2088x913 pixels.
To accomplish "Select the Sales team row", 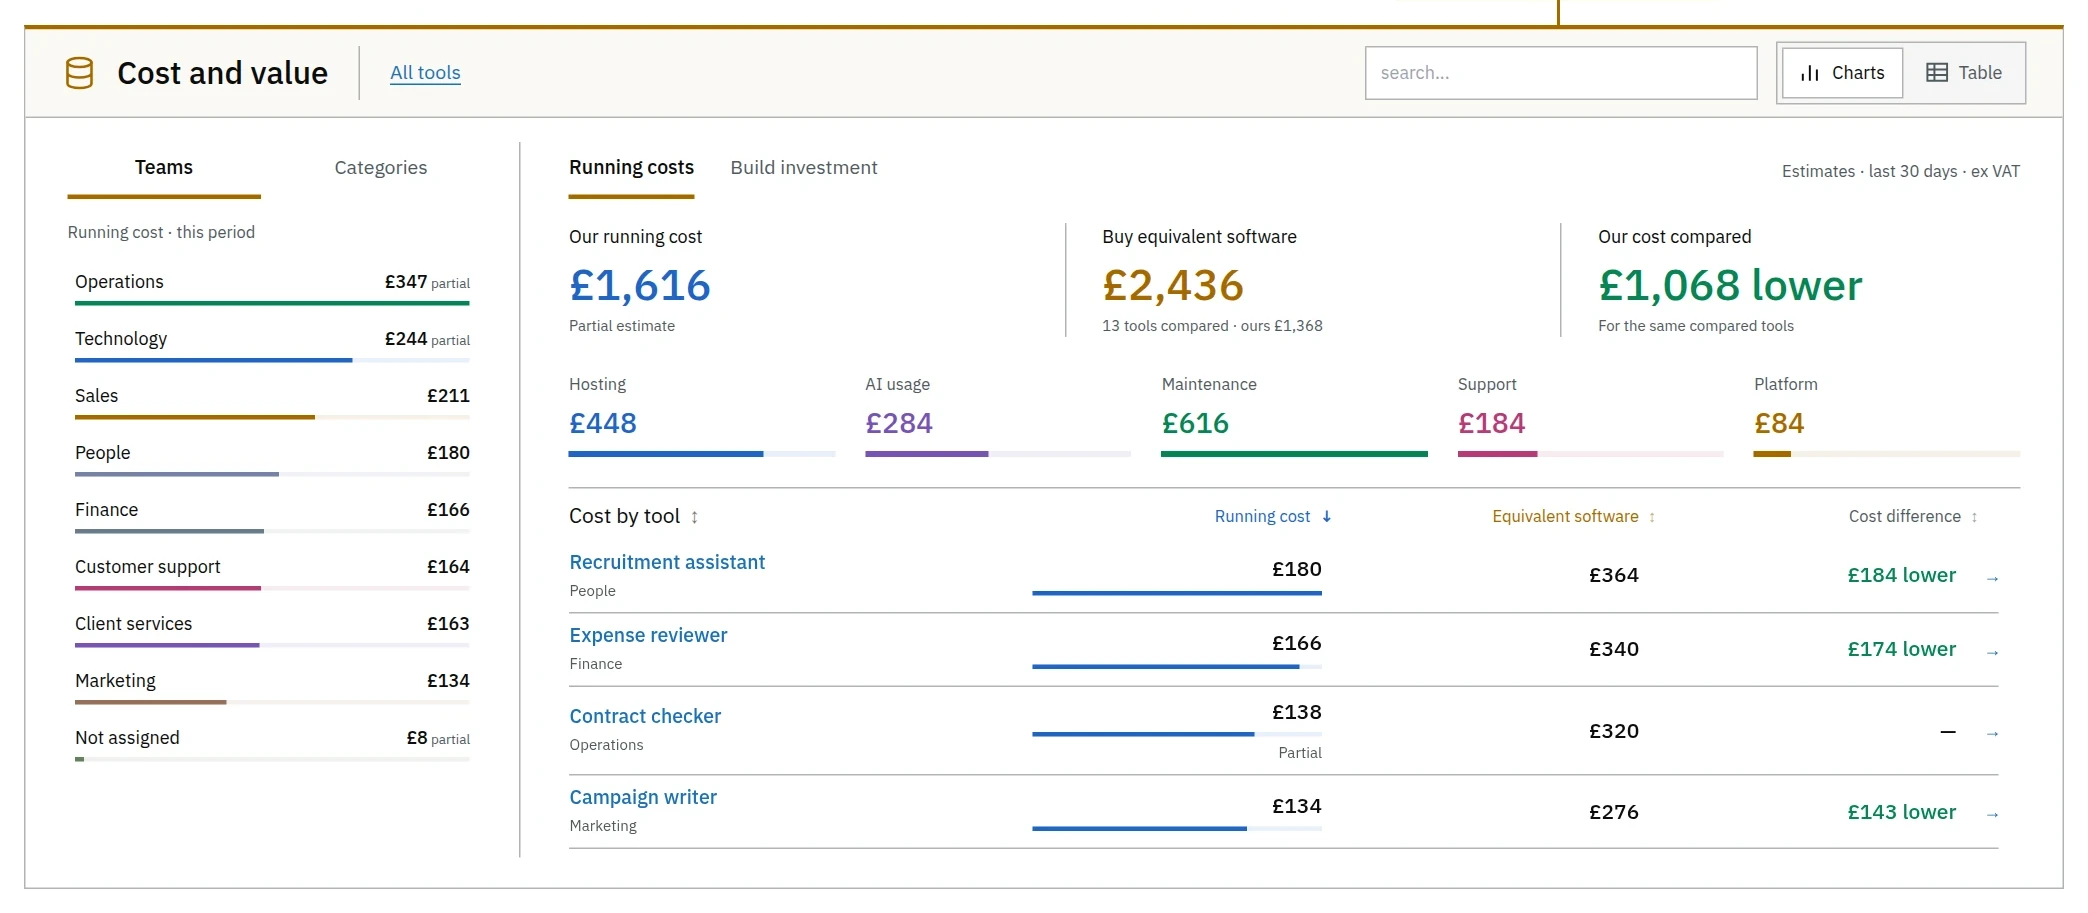I will pos(272,401).
